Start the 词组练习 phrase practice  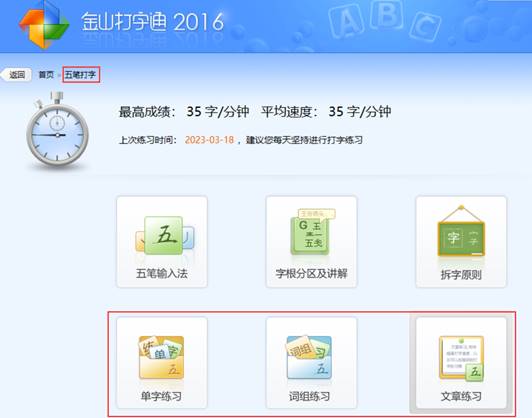(311, 363)
